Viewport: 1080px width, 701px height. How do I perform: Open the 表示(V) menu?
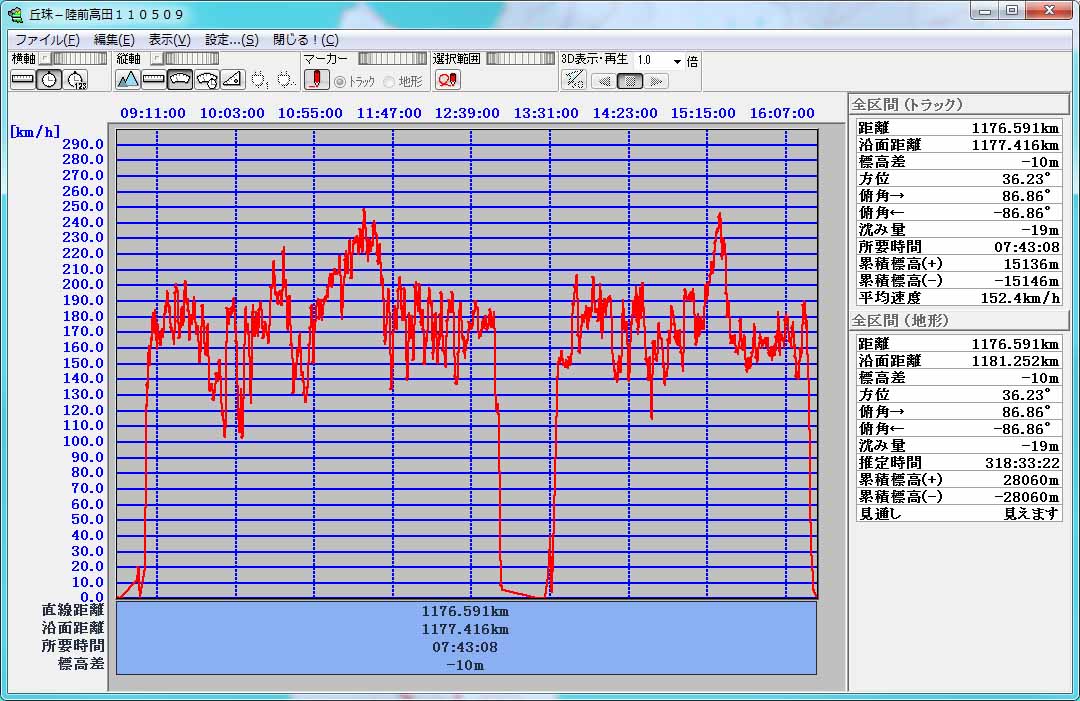click(x=169, y=40)
